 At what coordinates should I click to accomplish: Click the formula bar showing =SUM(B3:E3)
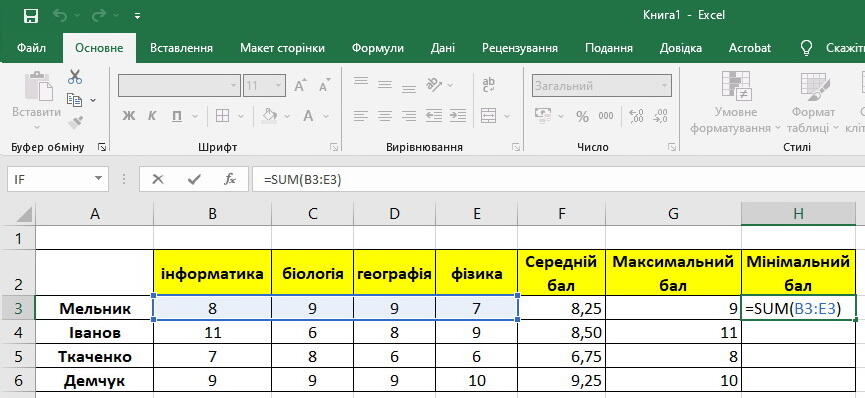[558, 179]
